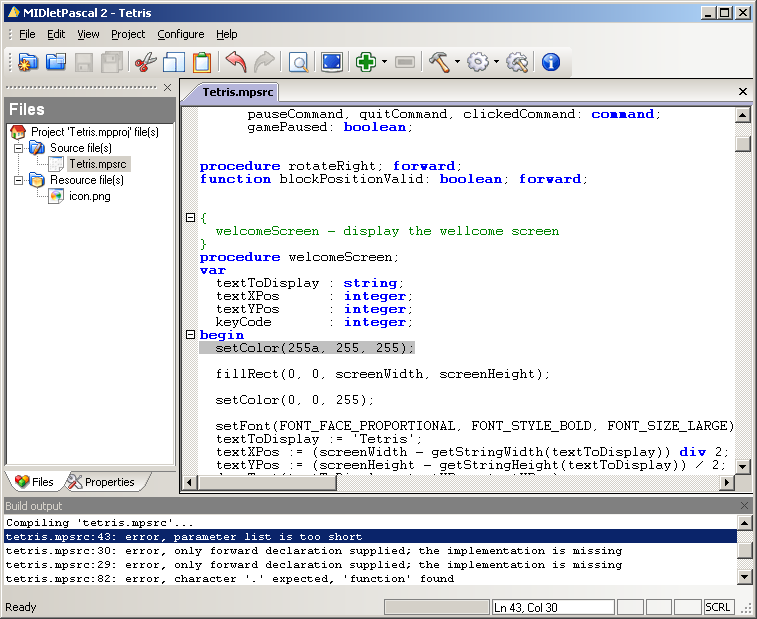The height and width of the screenshot is (619, 757).
Task: Toggle full screen editor view icon
Action: point(331,62)
